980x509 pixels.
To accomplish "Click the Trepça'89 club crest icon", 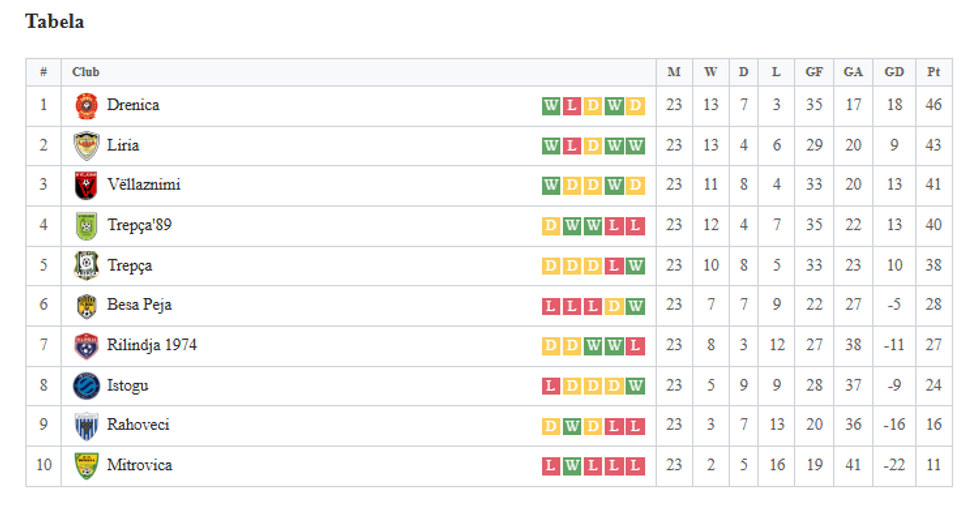I will (87, 226).
